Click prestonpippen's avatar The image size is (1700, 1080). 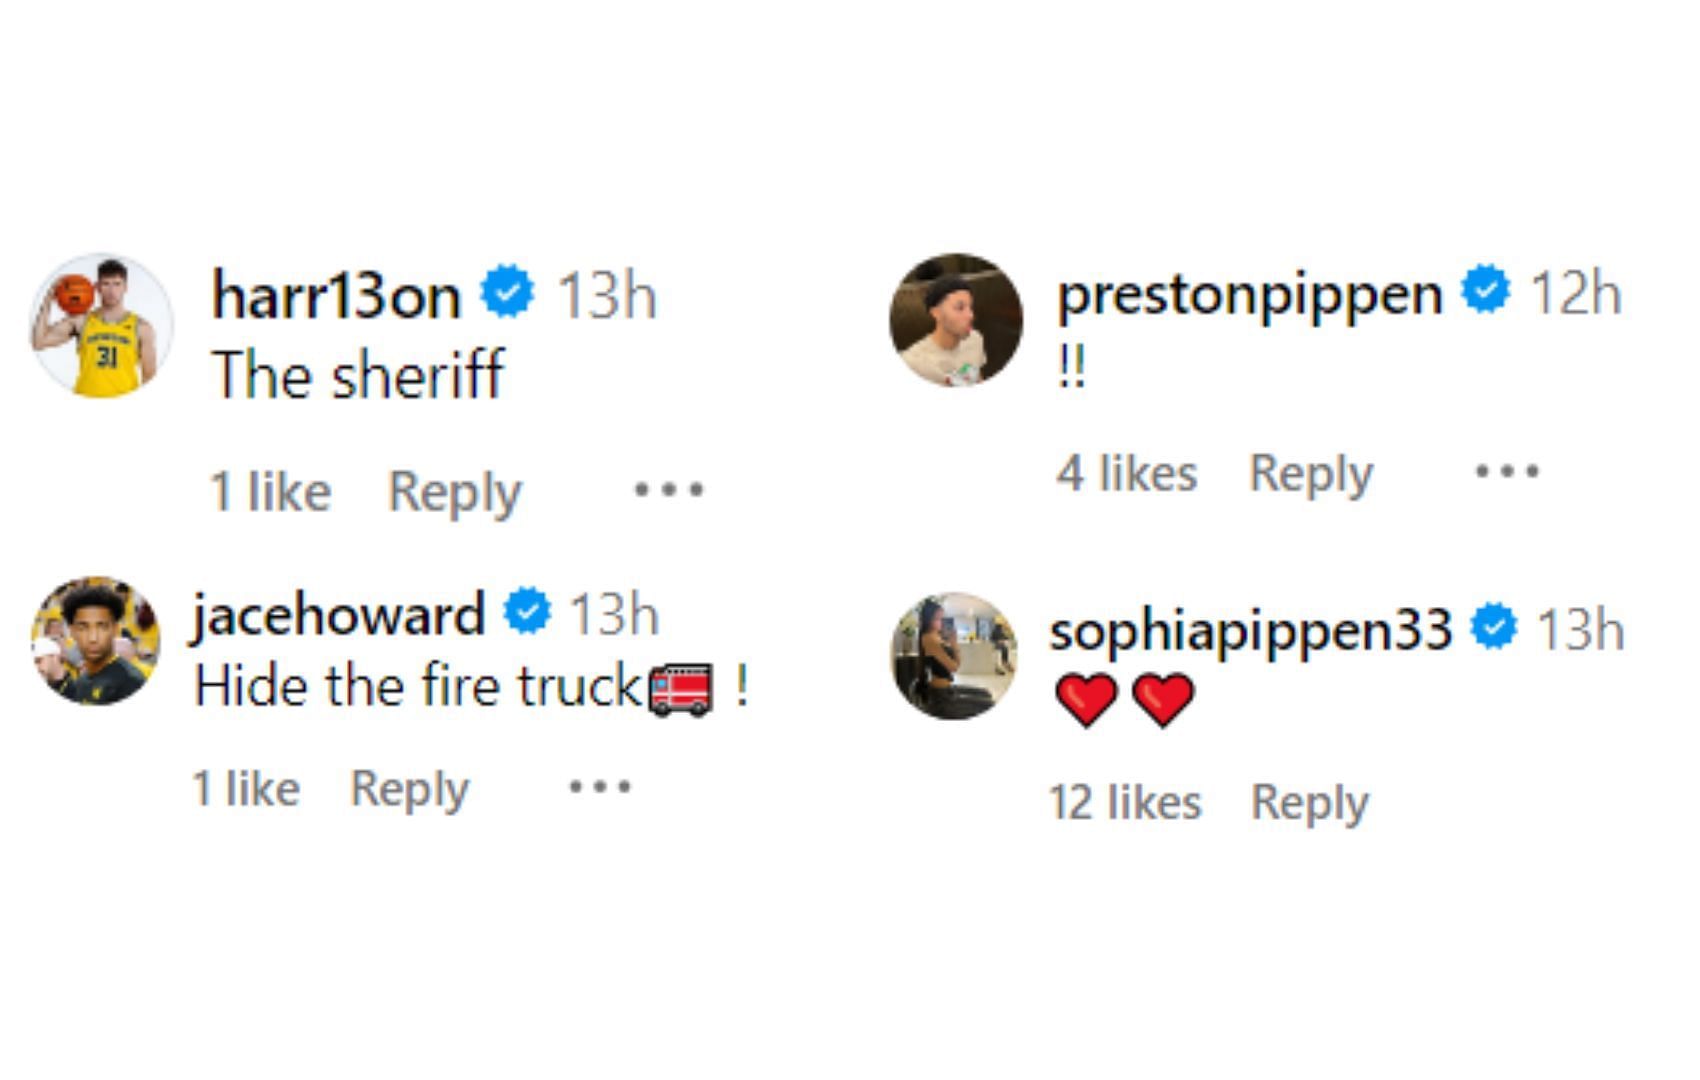point(956,320)
